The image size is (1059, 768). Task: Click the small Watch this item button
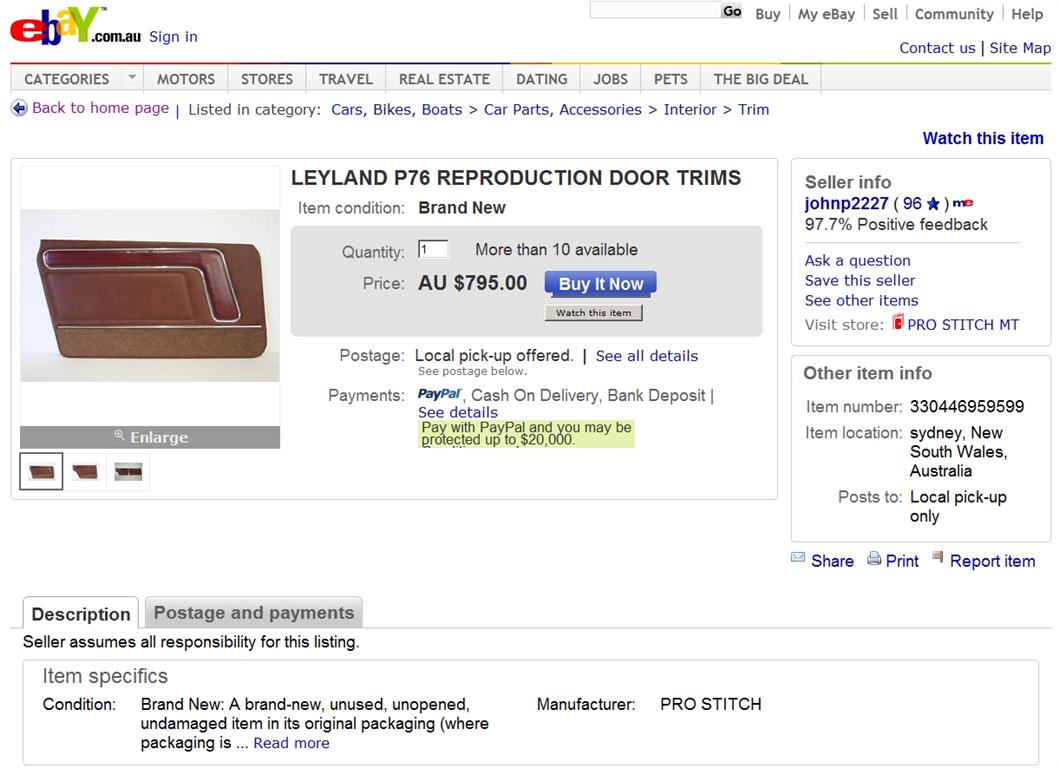pyautogui.click(x=594, y=313)
